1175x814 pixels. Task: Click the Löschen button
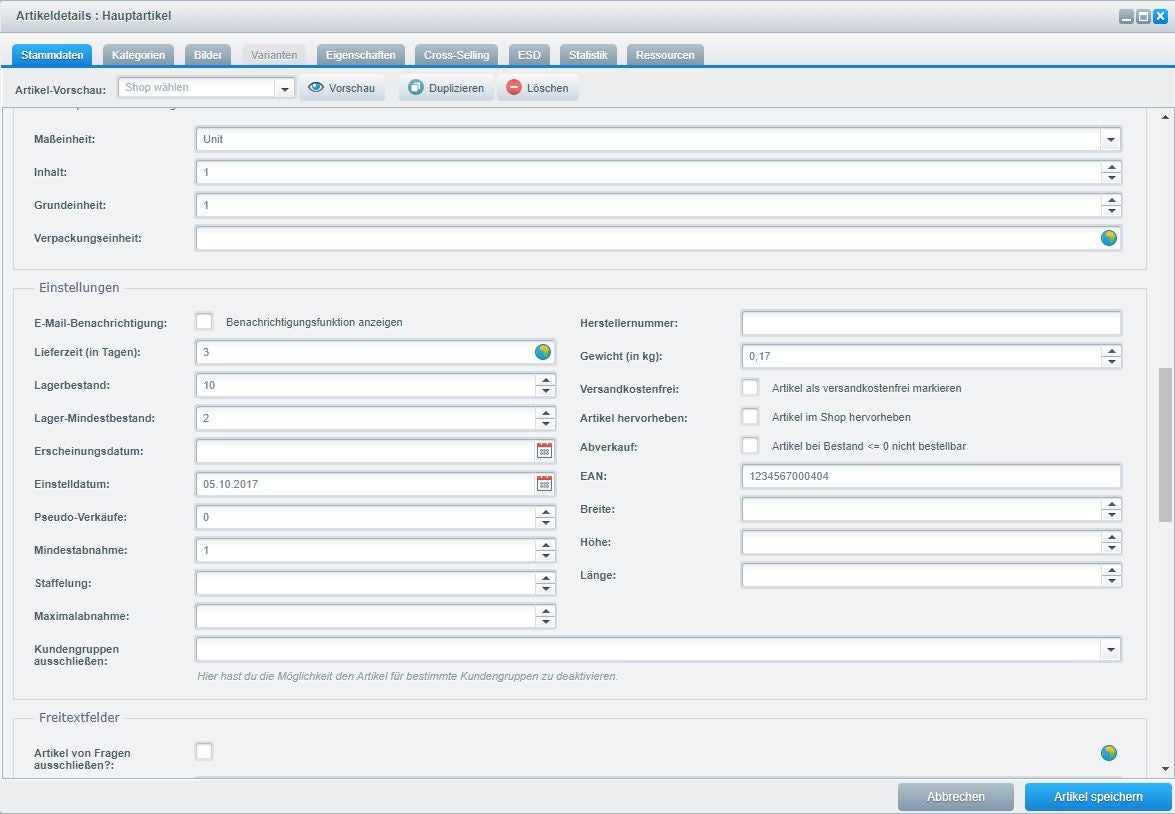pyautogui.click(x=538, y=88)
